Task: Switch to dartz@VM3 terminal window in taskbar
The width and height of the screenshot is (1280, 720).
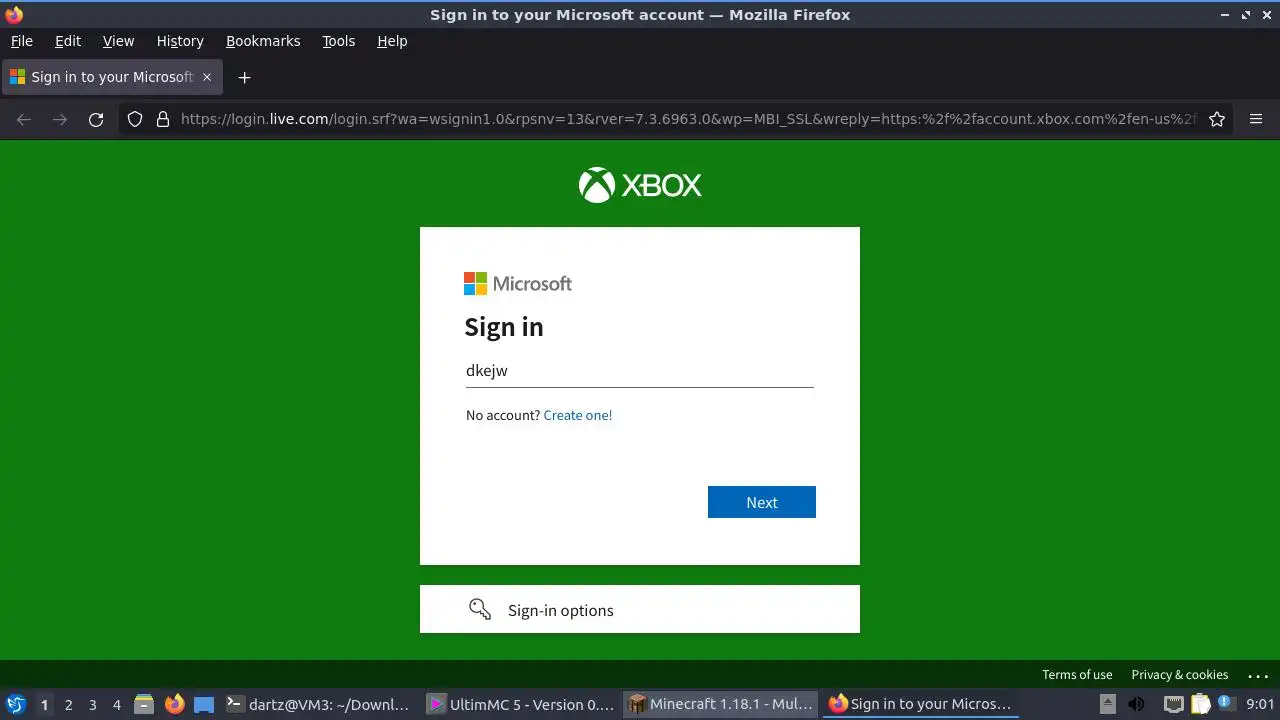Action: click(318, 704)
